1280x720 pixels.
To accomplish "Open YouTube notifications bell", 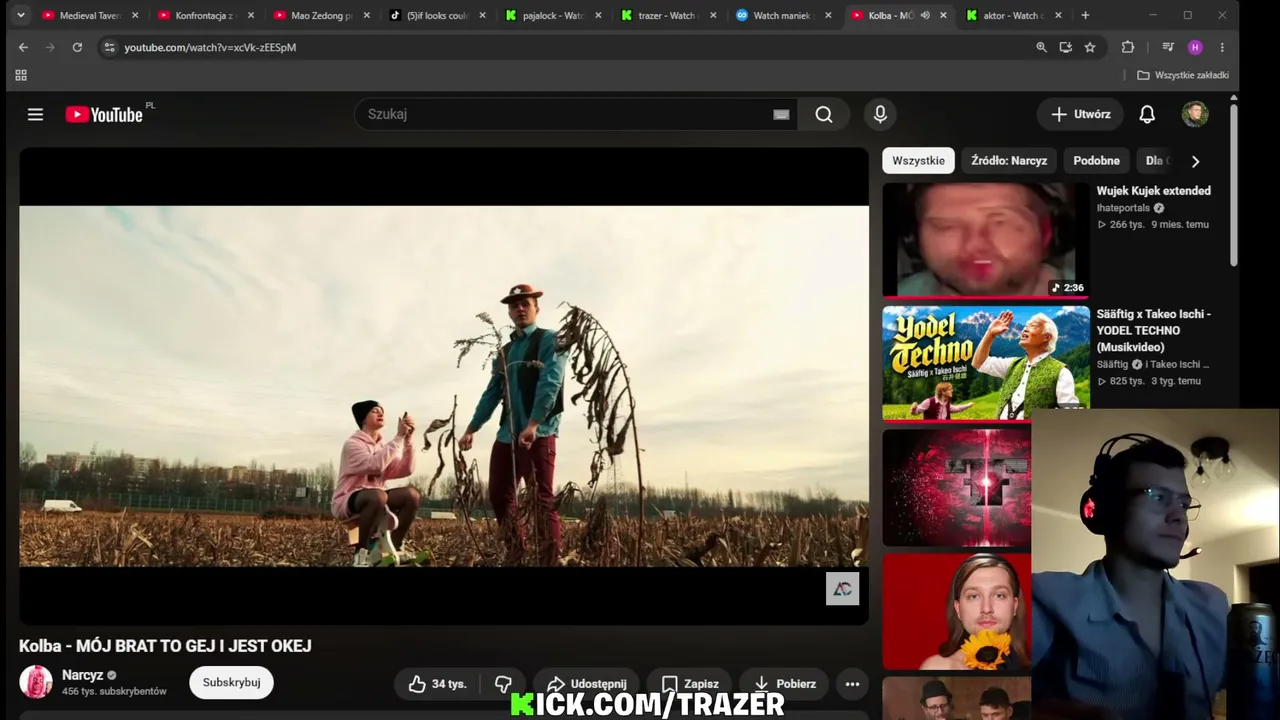I will click(1147, 114).
